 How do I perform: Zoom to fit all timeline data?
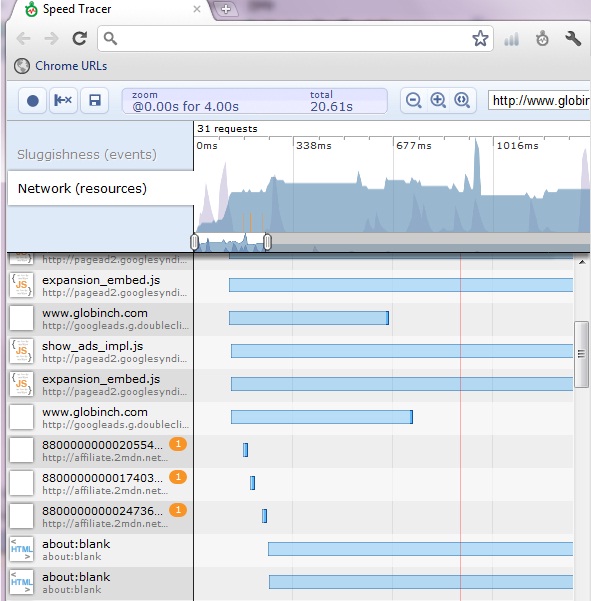(x=462, y=100)
